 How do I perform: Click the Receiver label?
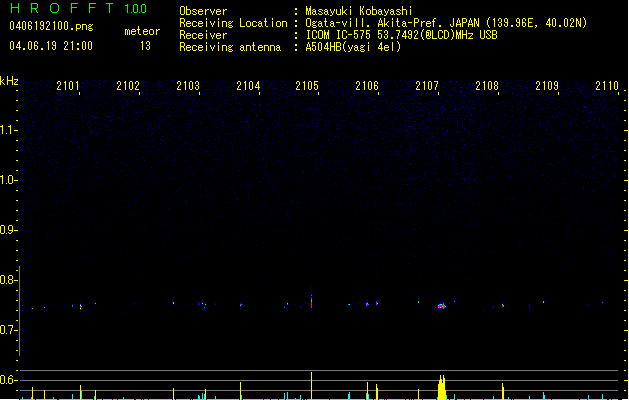tap(203, 35)
